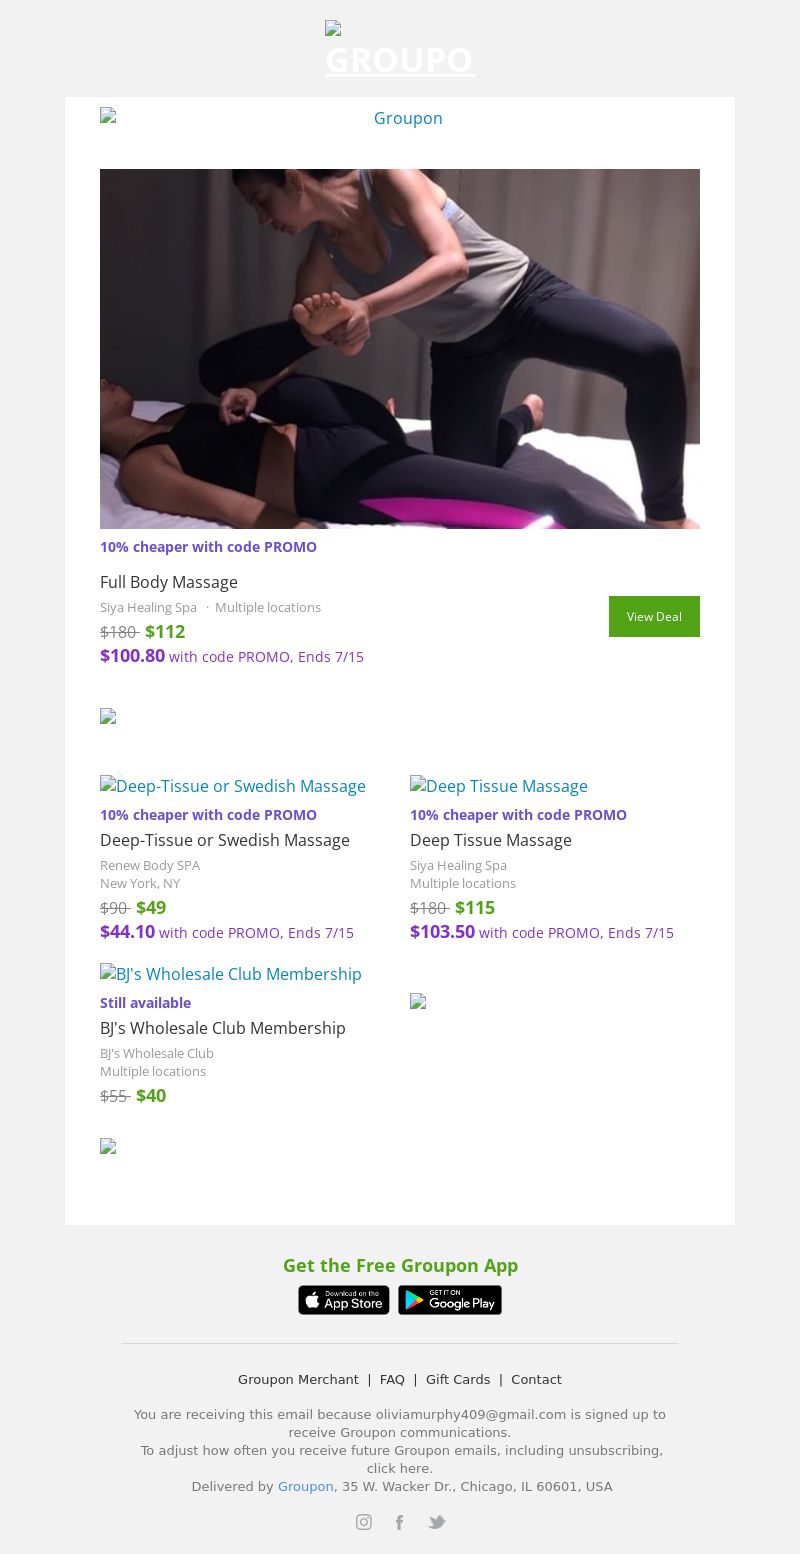Click the Contact footer link

pyautogui.click(x=536, y=1379)
